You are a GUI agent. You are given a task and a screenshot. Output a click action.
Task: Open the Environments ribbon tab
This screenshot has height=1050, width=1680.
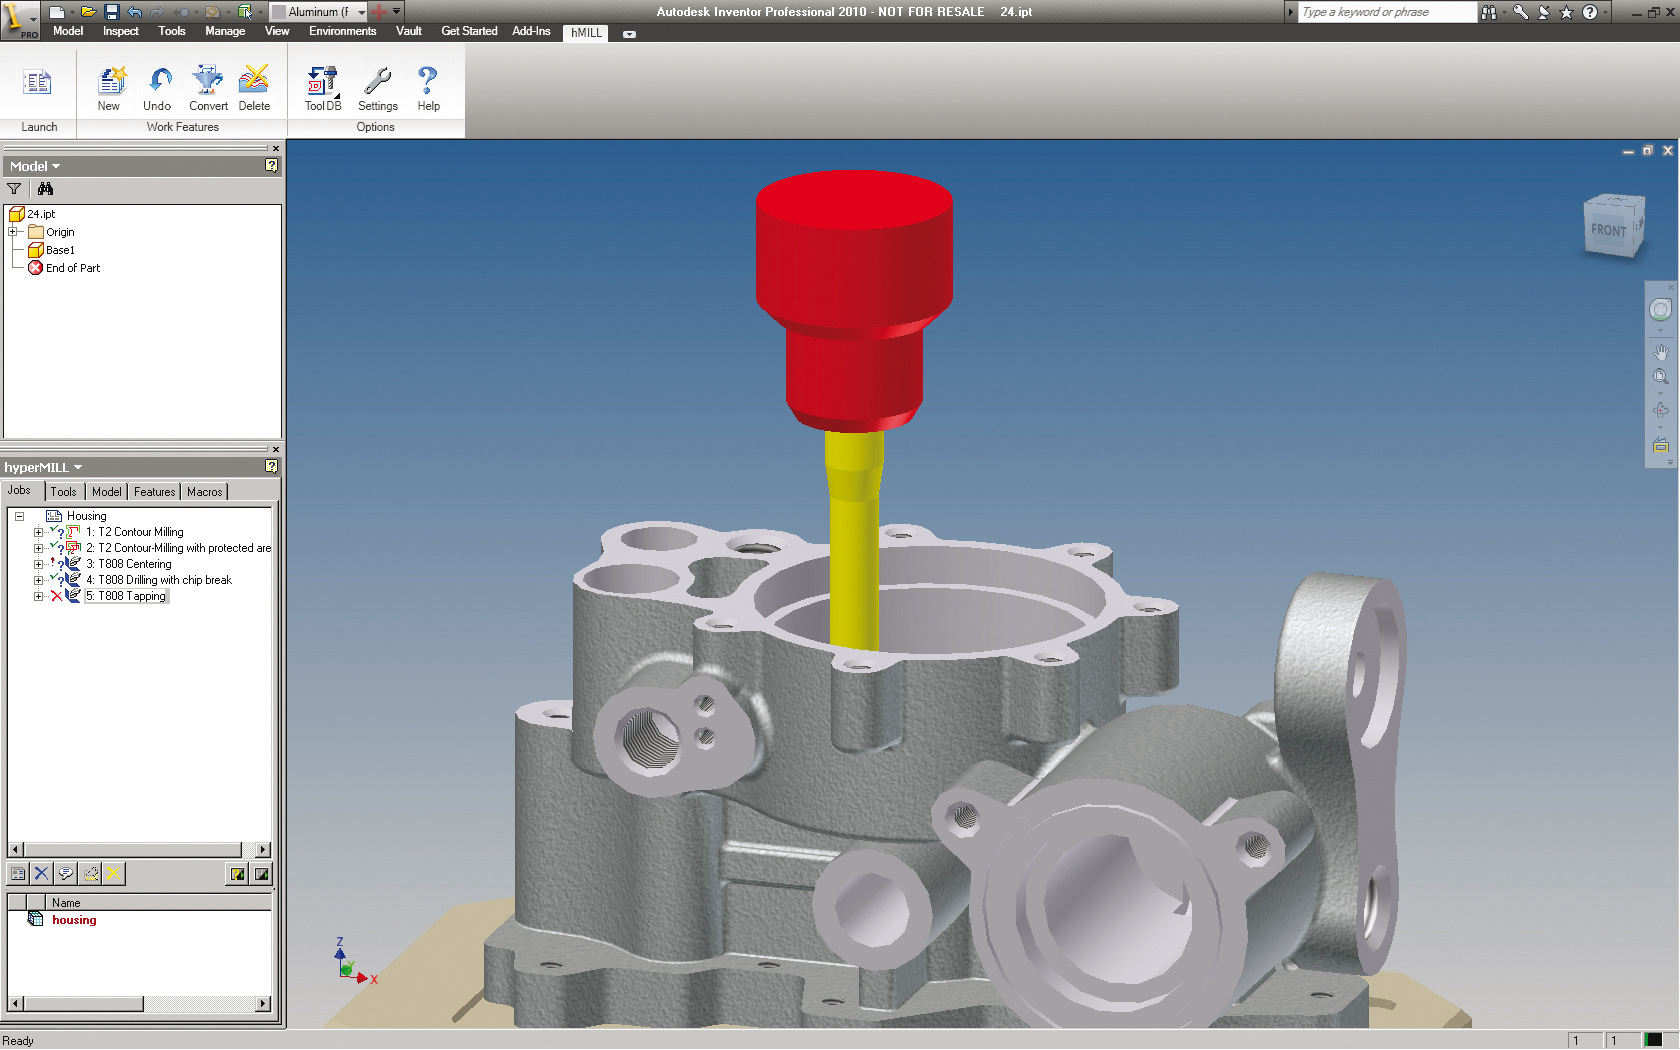click(x=342, y=31)
